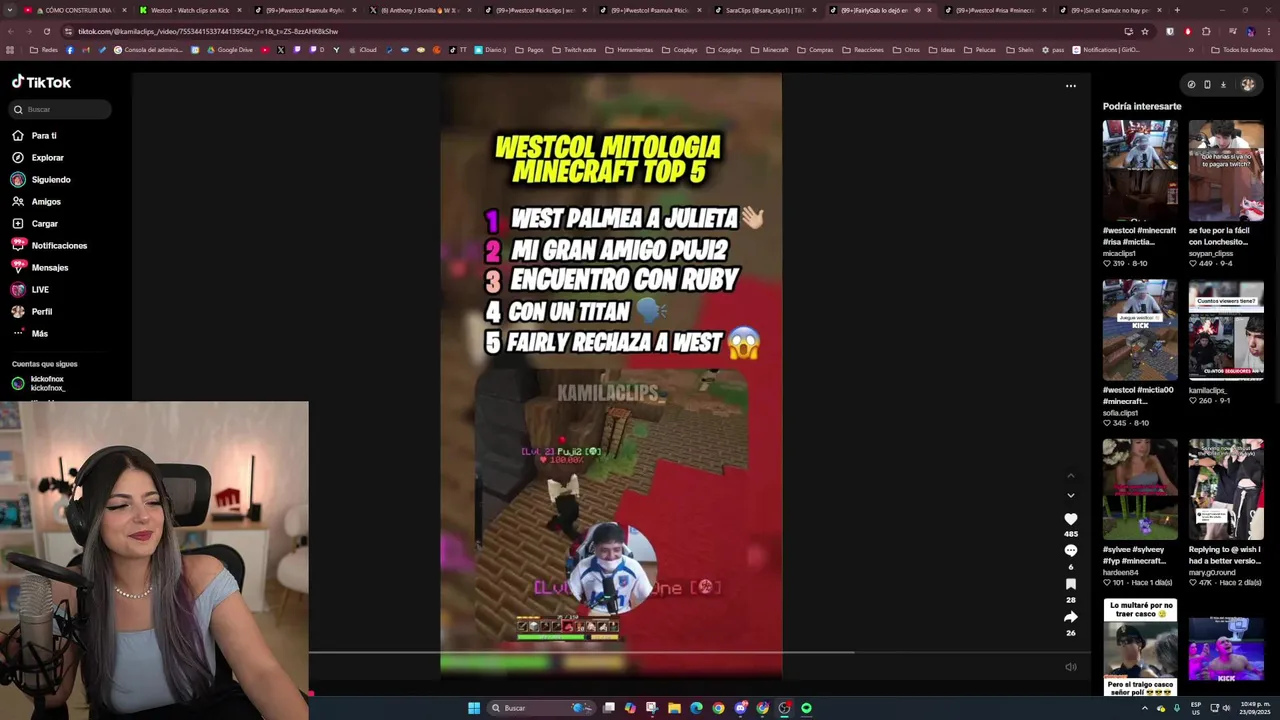Bookmark this page star icon
This screenshot has height=720, width=1280.
1145,31
